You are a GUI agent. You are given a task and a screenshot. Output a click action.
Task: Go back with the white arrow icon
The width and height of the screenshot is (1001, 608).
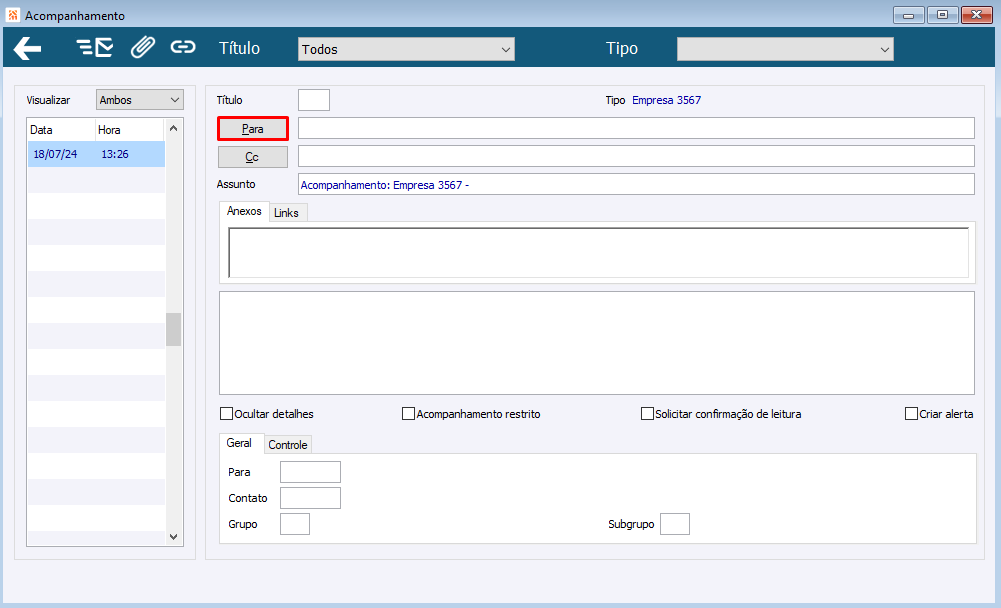pyautogui.click(x=27, y=48)
